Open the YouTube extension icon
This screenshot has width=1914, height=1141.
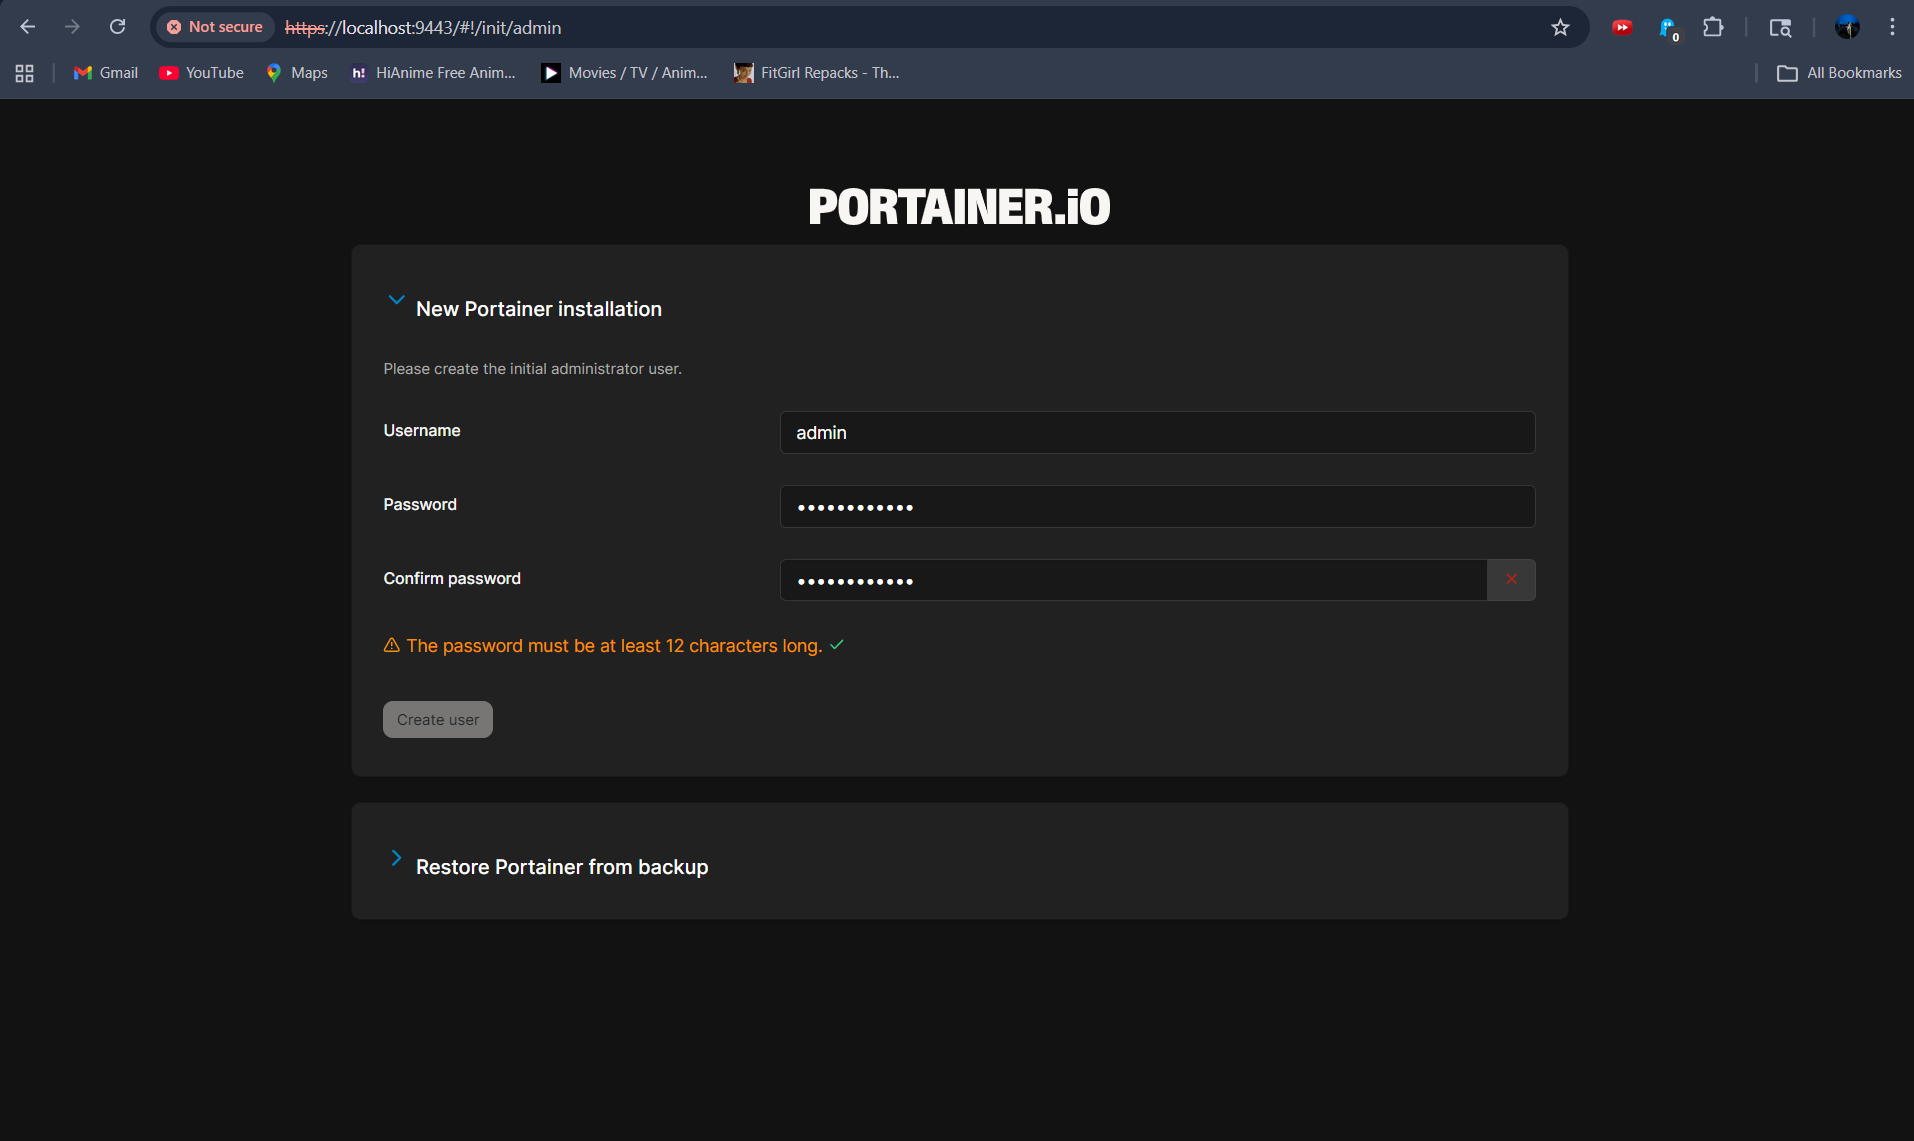(x=1622, y=27)
